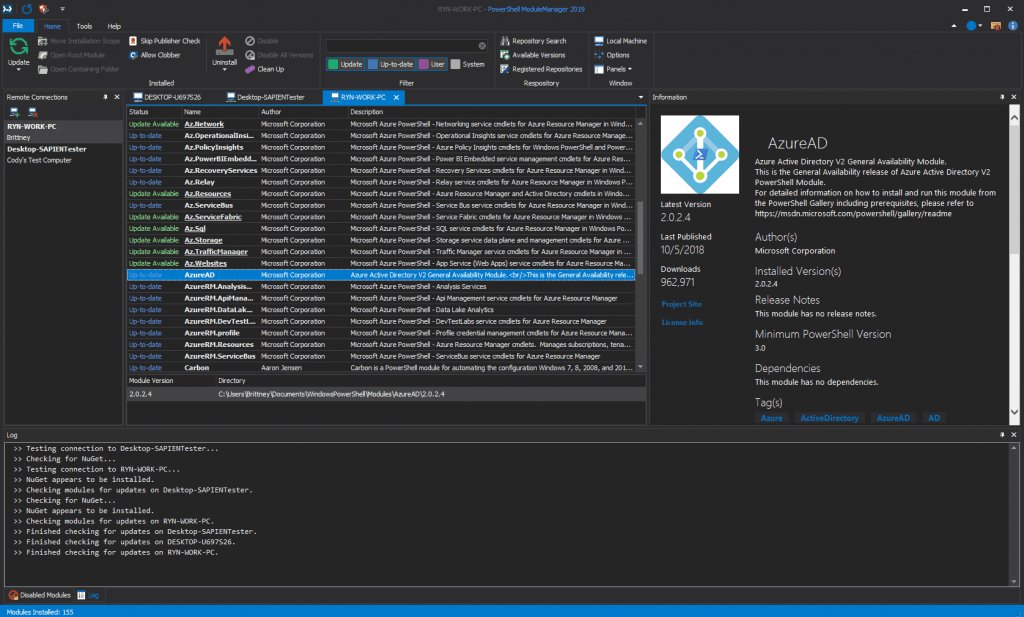Toggle Skip Publisher Check
1024x617 pixels.
pyautogui.click(x=165, y=40)
